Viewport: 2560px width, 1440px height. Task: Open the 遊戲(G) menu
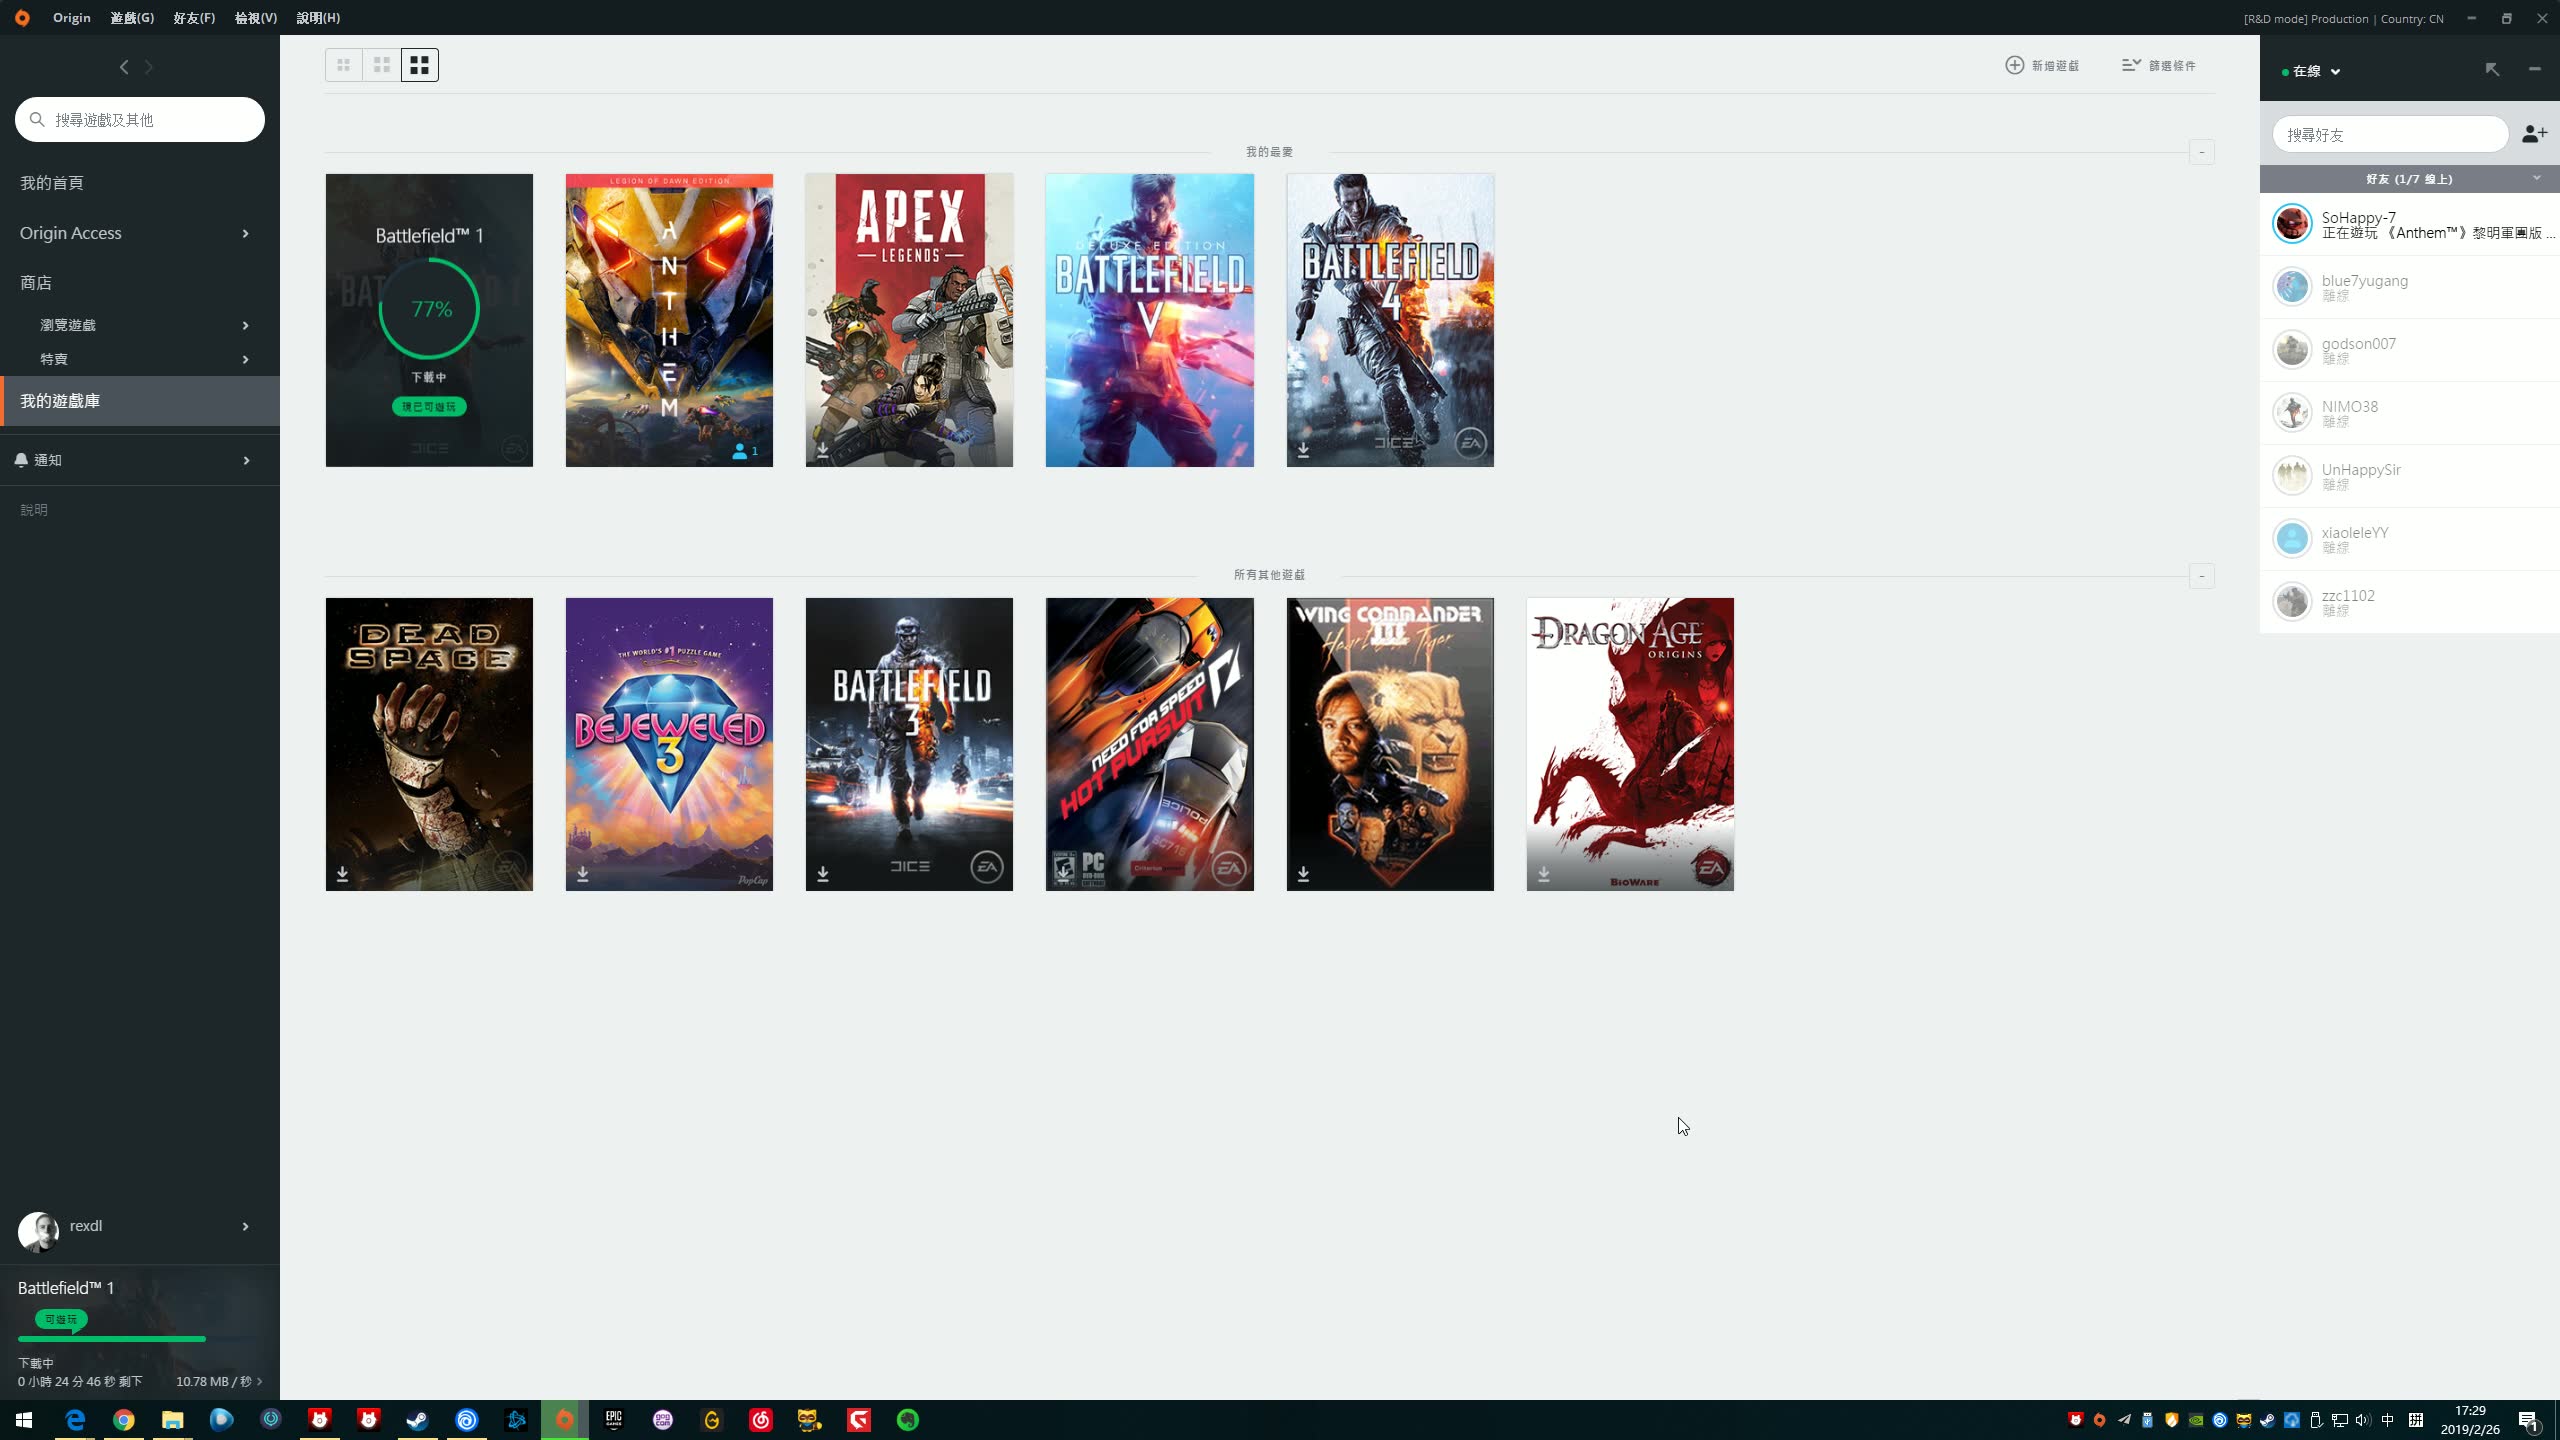[132, 18]
